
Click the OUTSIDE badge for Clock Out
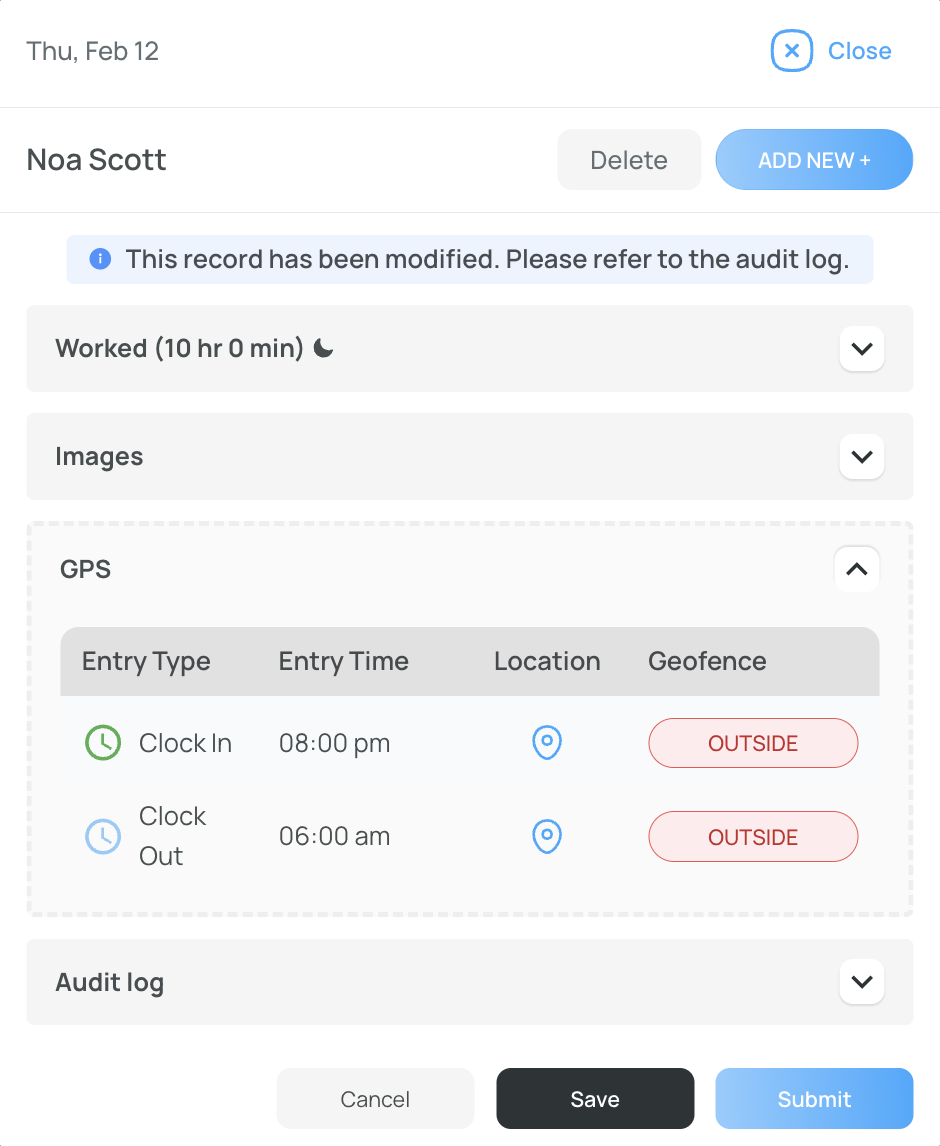pyautogui.click(x=753, y=836)
